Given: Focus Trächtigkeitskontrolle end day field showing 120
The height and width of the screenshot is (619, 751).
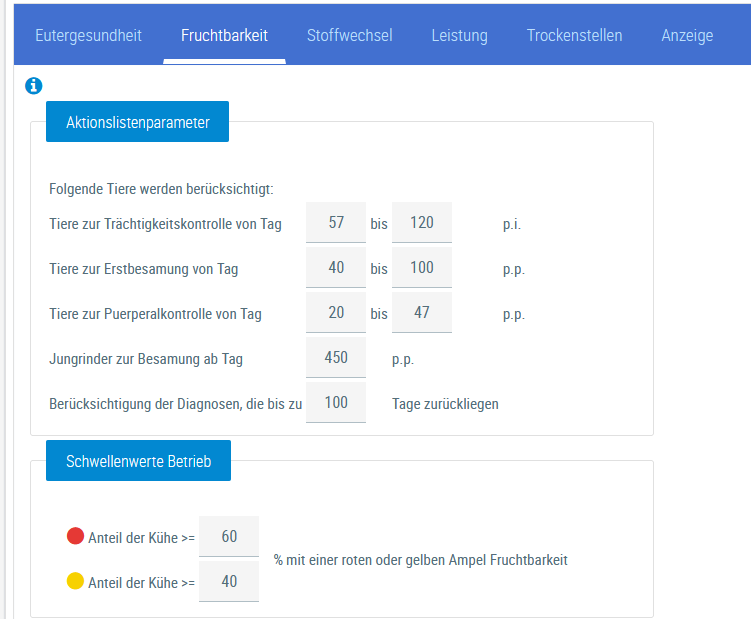Looking at the screenshot, I should [x=422, y=223].
